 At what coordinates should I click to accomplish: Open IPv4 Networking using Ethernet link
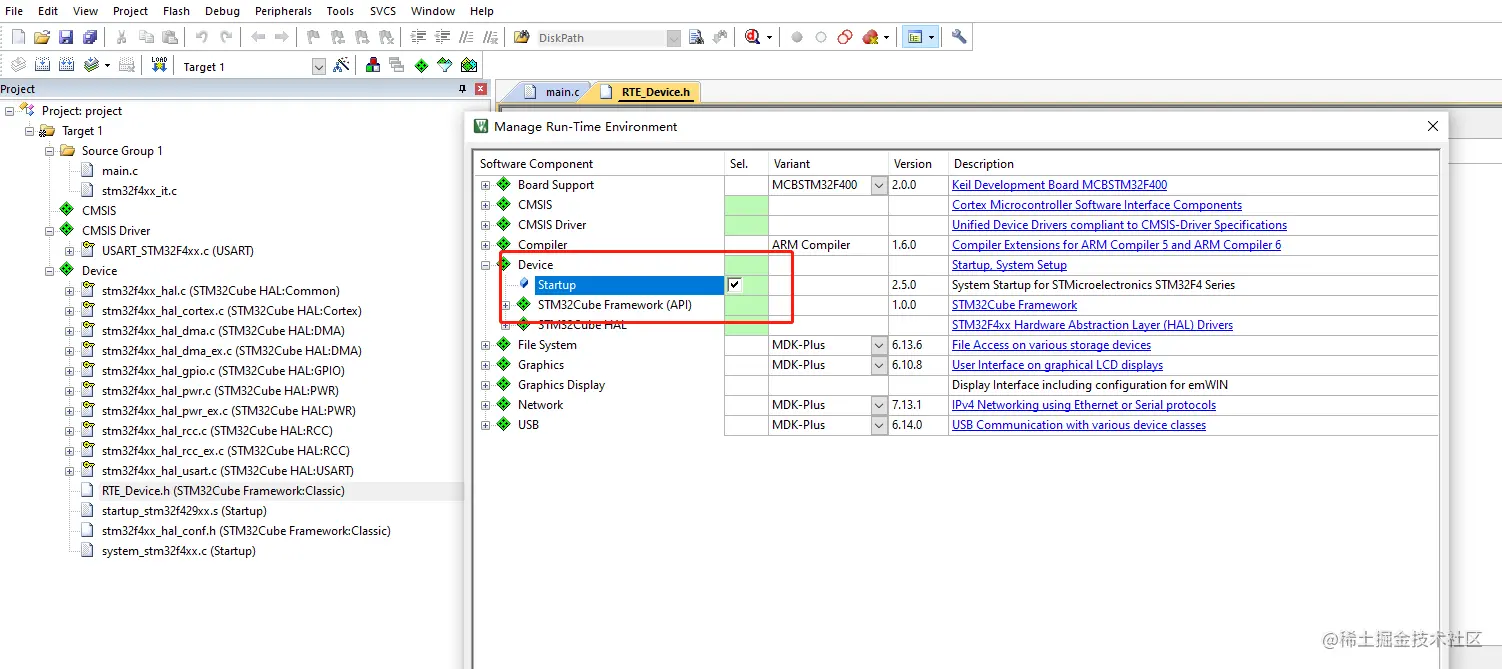1084,405
